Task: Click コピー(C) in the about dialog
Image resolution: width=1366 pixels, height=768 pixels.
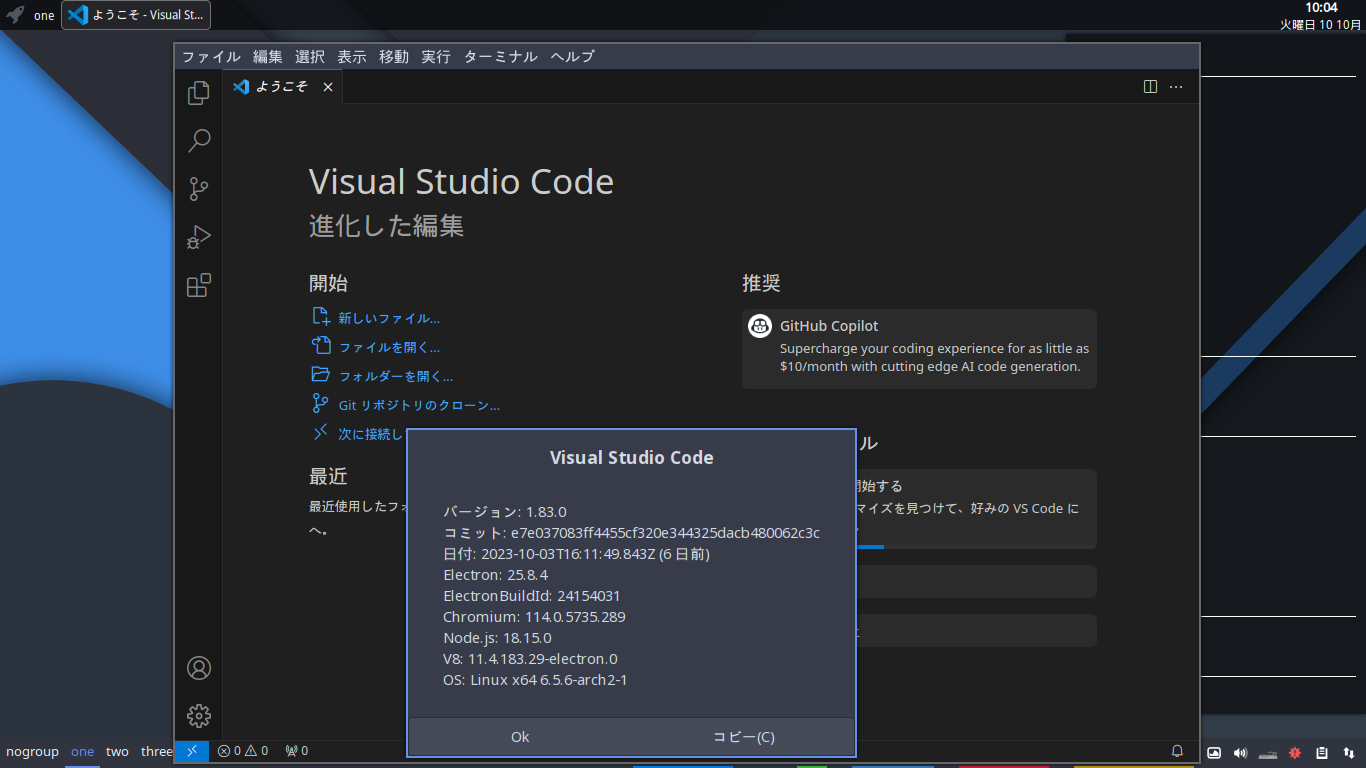Action: (743, 737)
